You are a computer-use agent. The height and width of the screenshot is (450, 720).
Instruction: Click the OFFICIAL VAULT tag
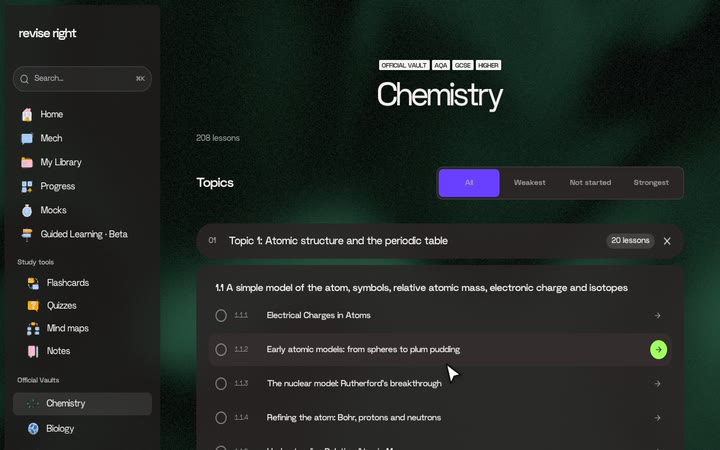(x=404, y=65)
